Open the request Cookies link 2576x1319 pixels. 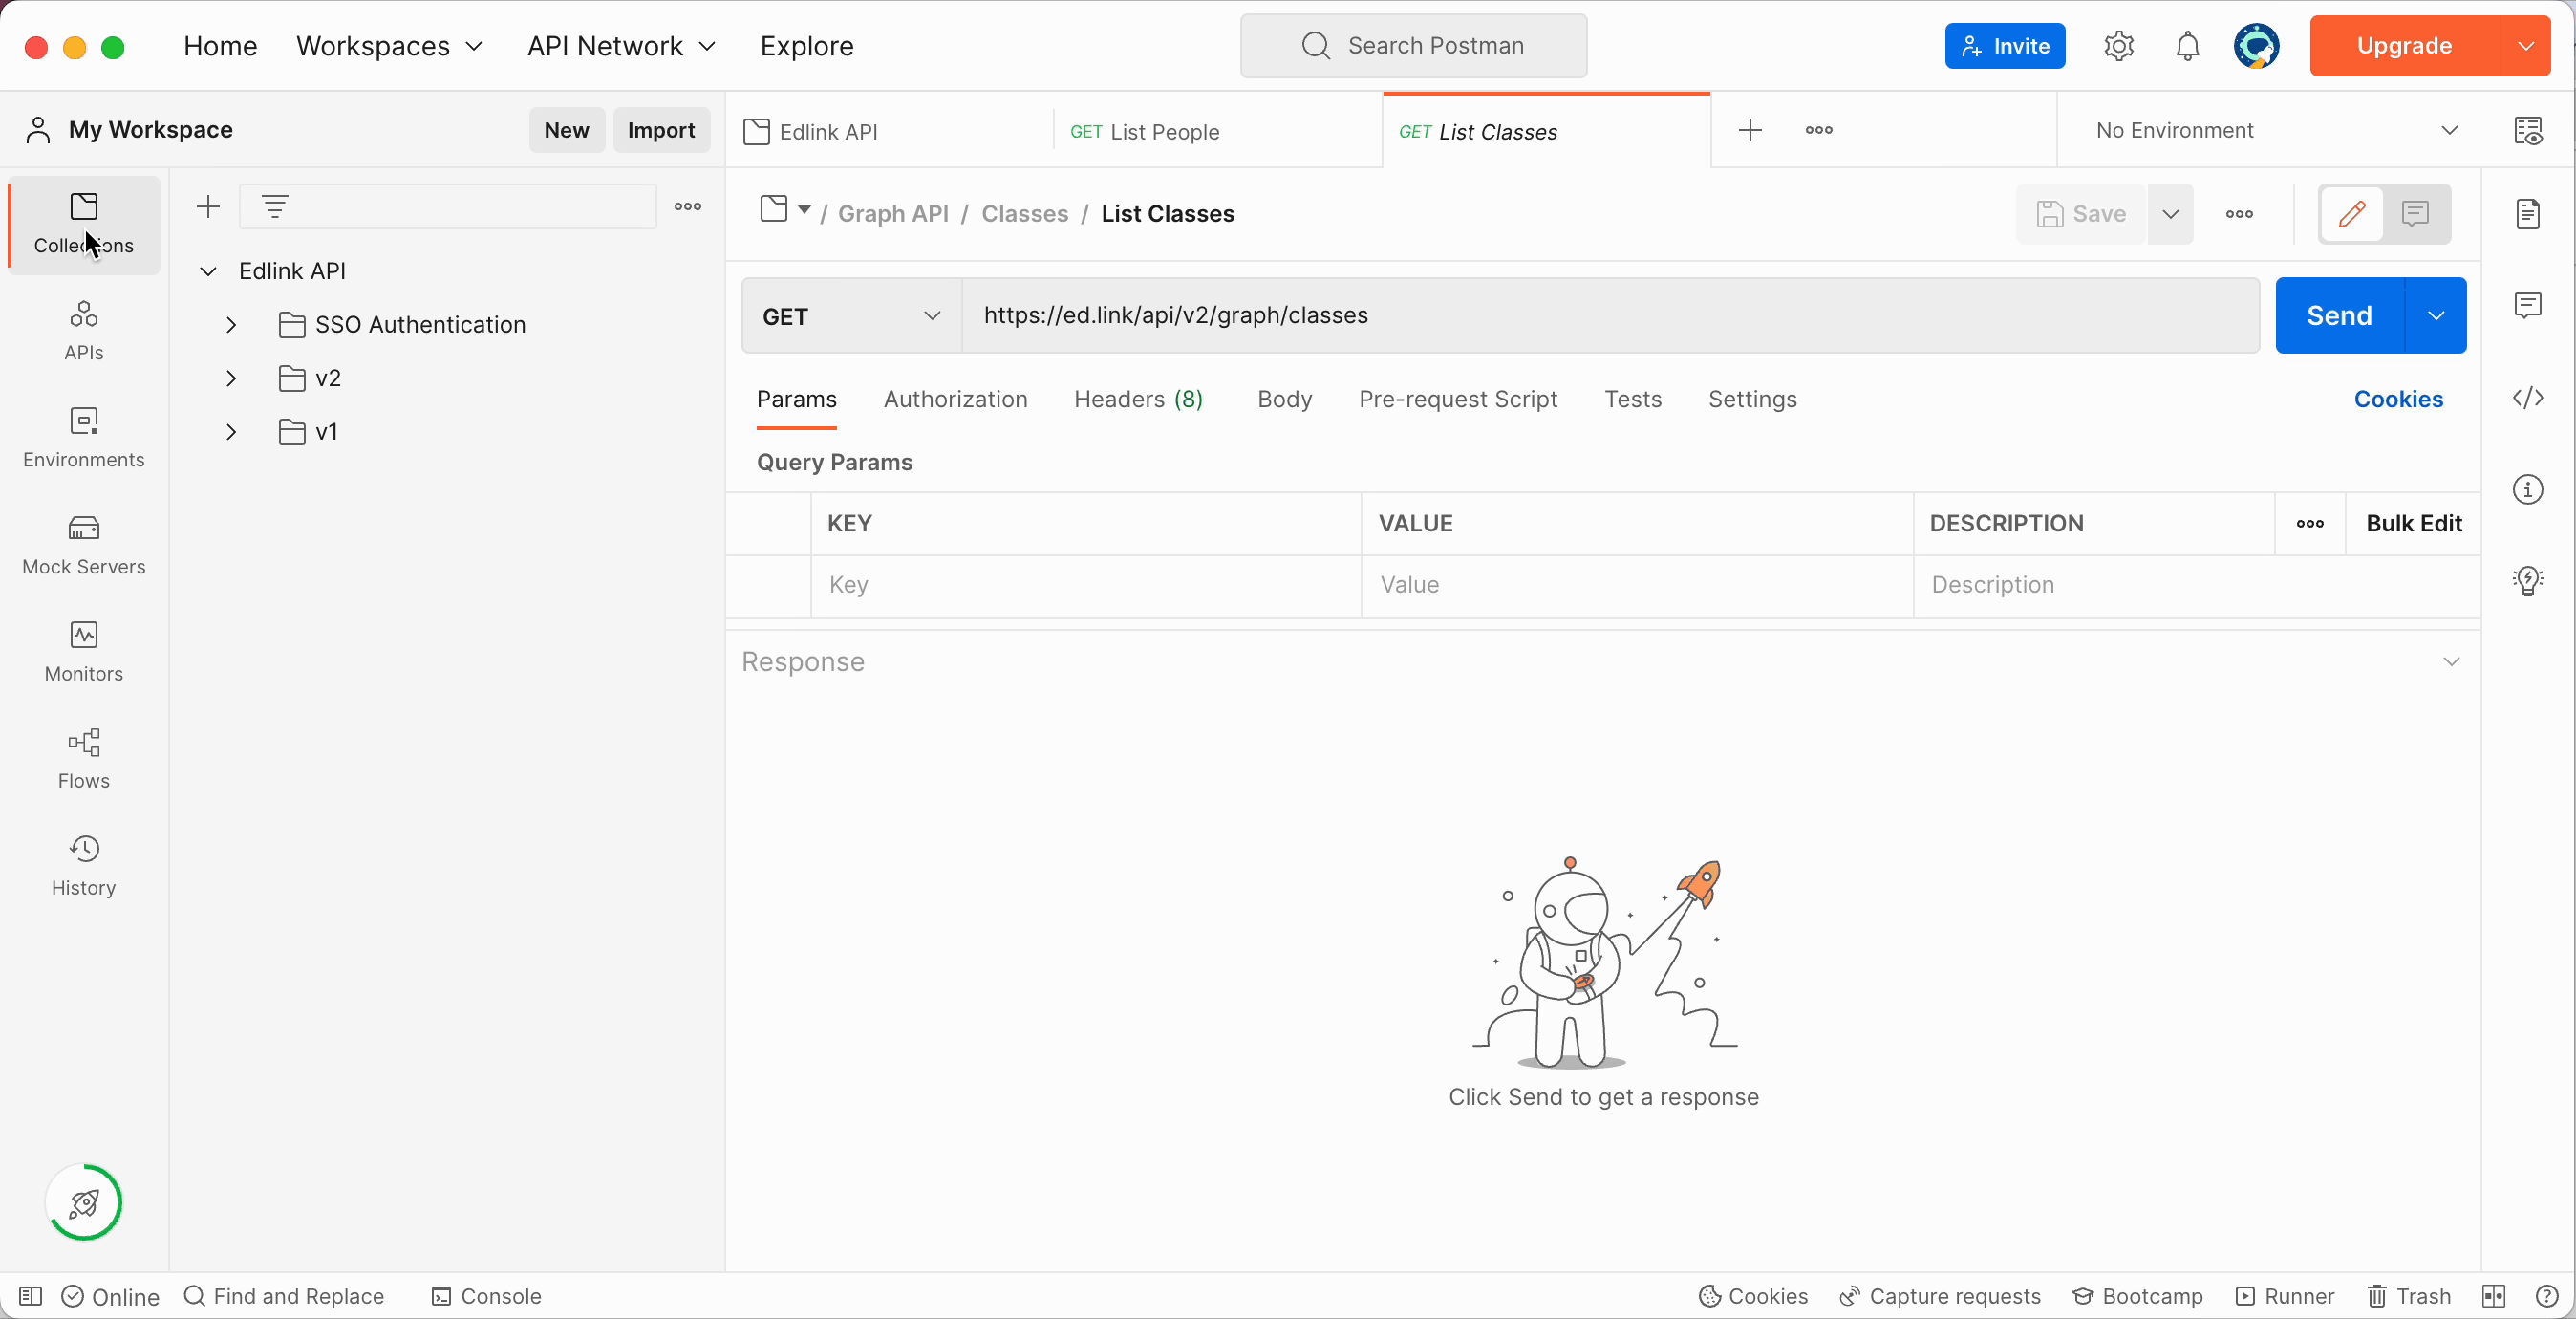coord(2398,400)
